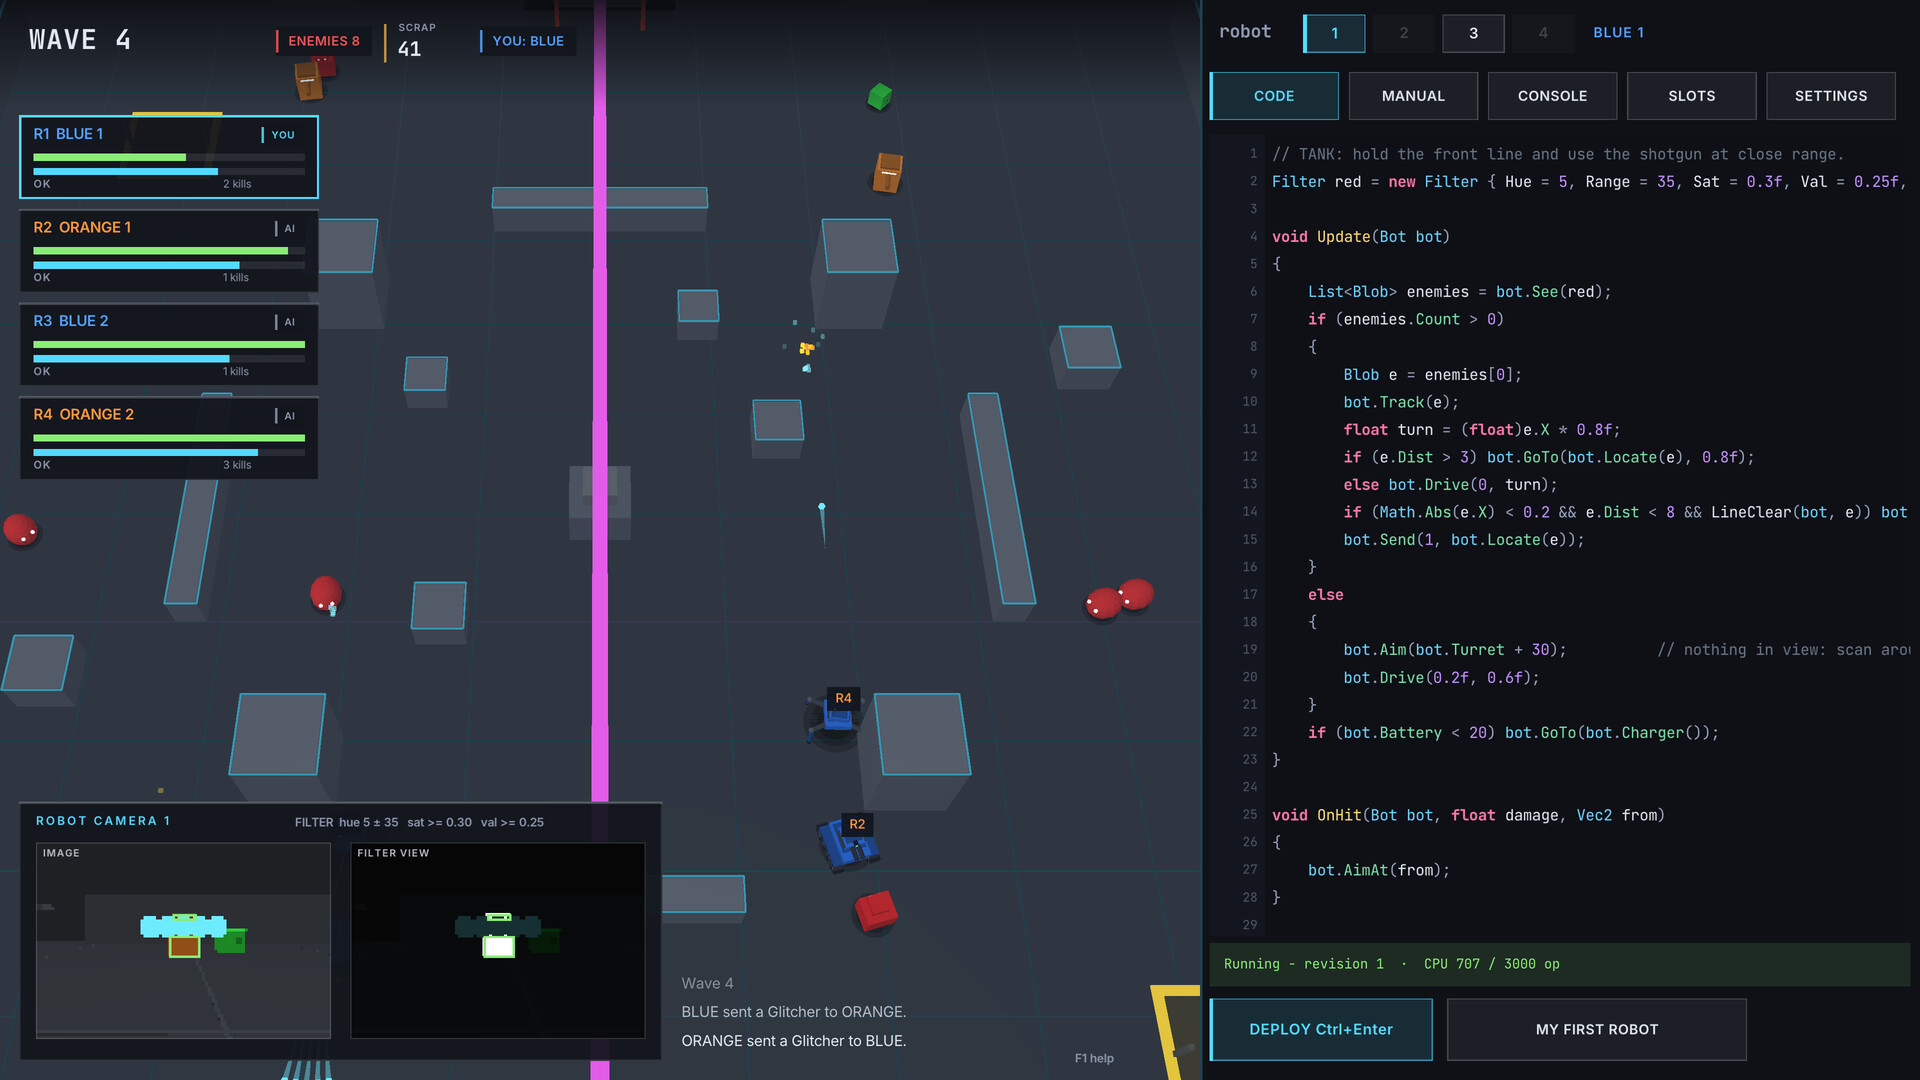Click the SCRAP 41 counter
This screenshot has width=1920, height=1080.
(412, 41)
